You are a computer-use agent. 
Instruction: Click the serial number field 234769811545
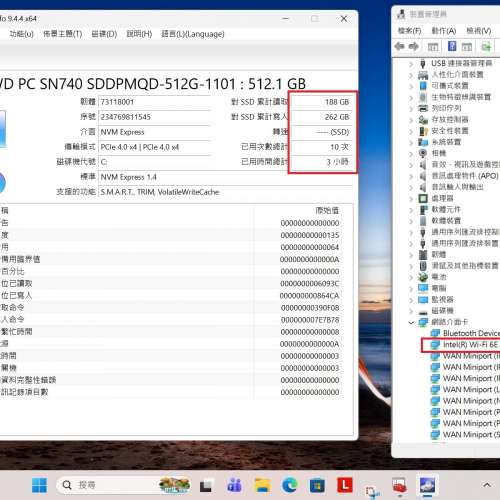click(x=155, y=117)
